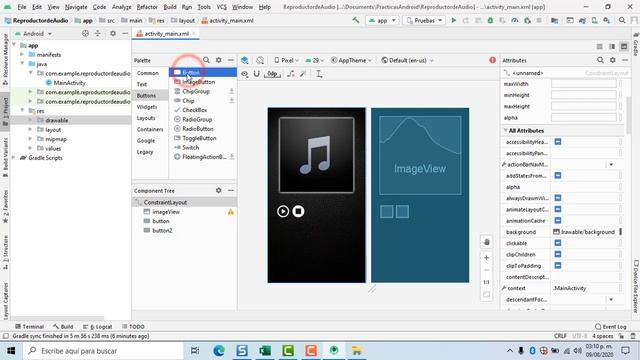Viewport: 640px width, 360px height.
Task: Open the Android project view dropdown
Action: click(33, 33)
